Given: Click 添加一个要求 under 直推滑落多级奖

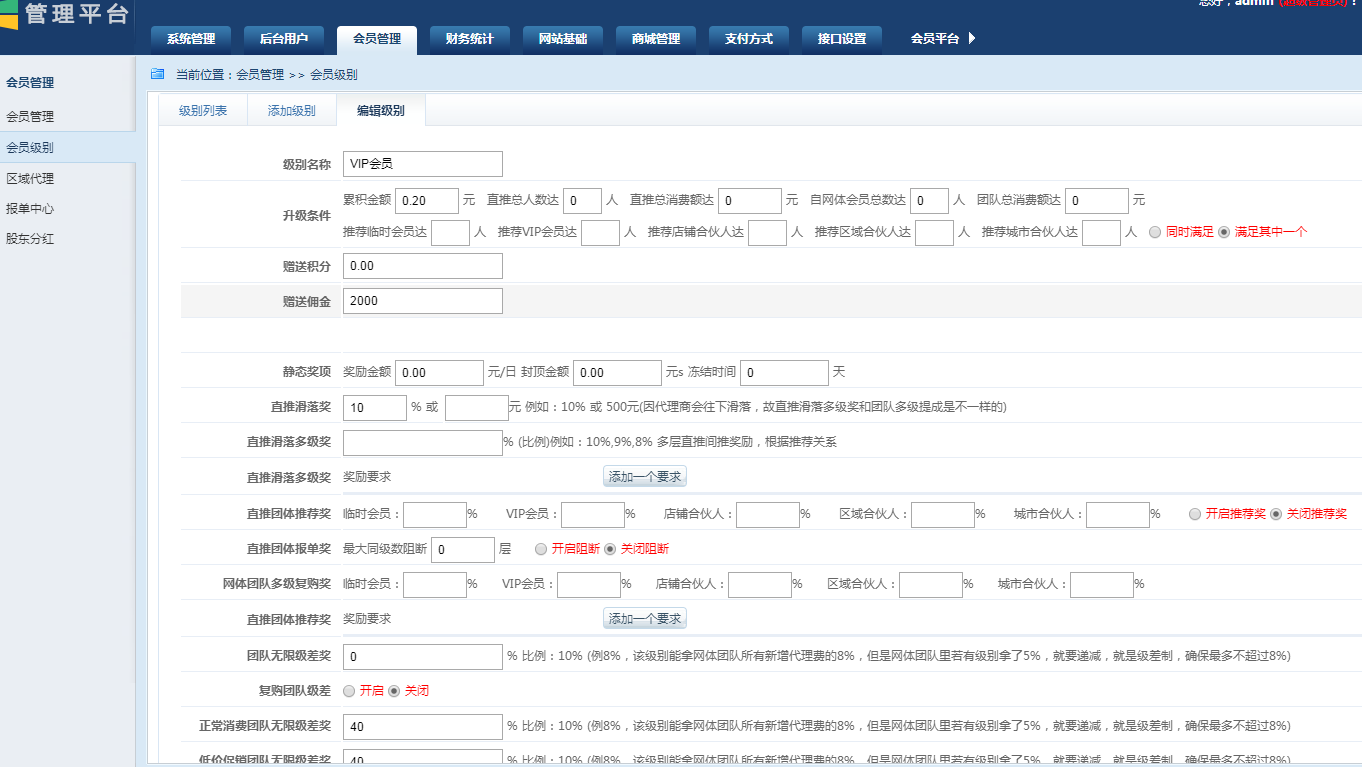Looking at the screenshot, I should [x=645, y=477].
